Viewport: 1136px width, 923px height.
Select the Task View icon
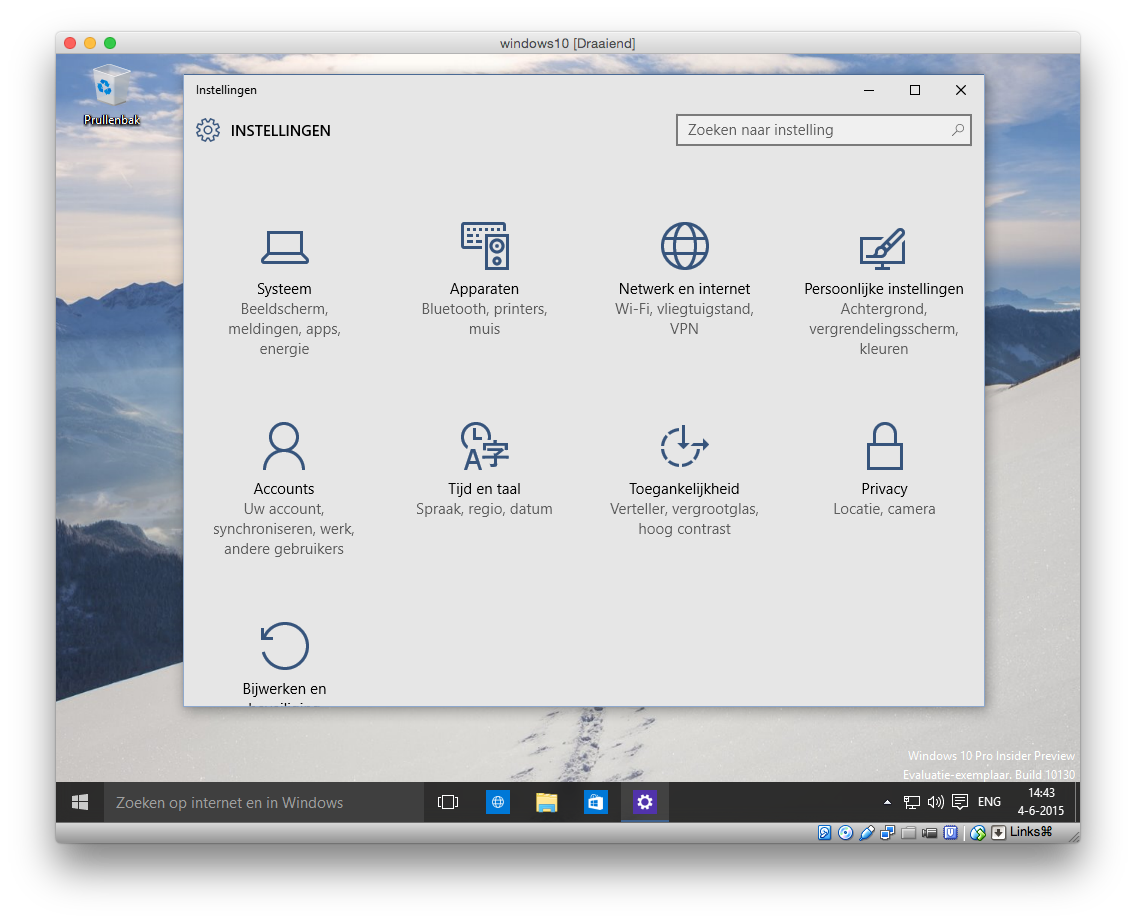pos(447,802)
